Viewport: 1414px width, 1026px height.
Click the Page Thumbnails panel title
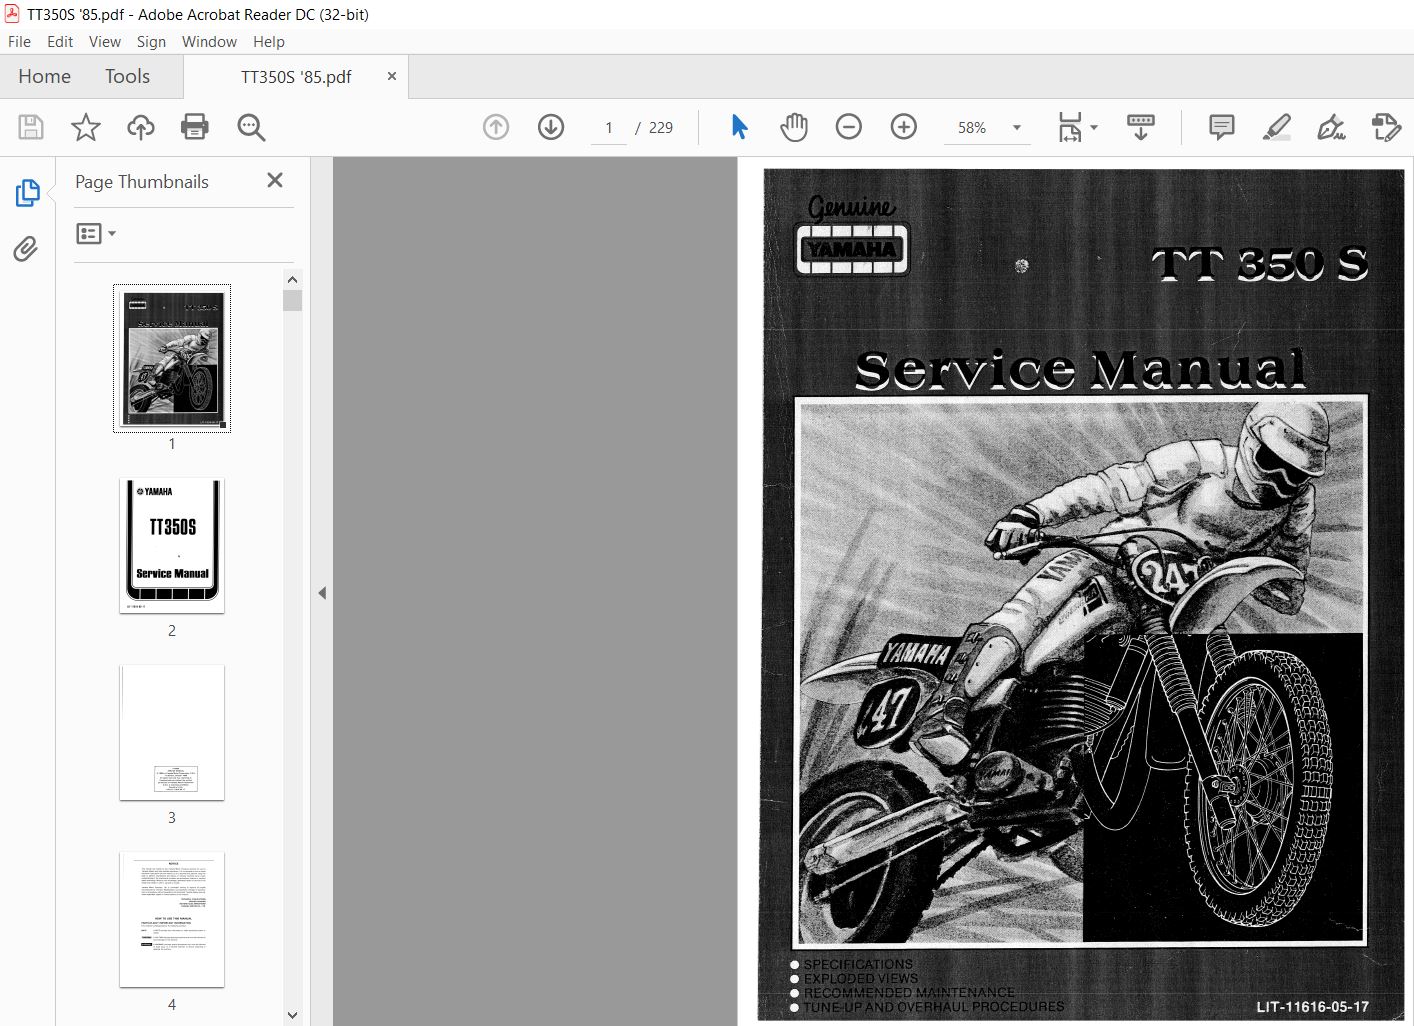142,181
